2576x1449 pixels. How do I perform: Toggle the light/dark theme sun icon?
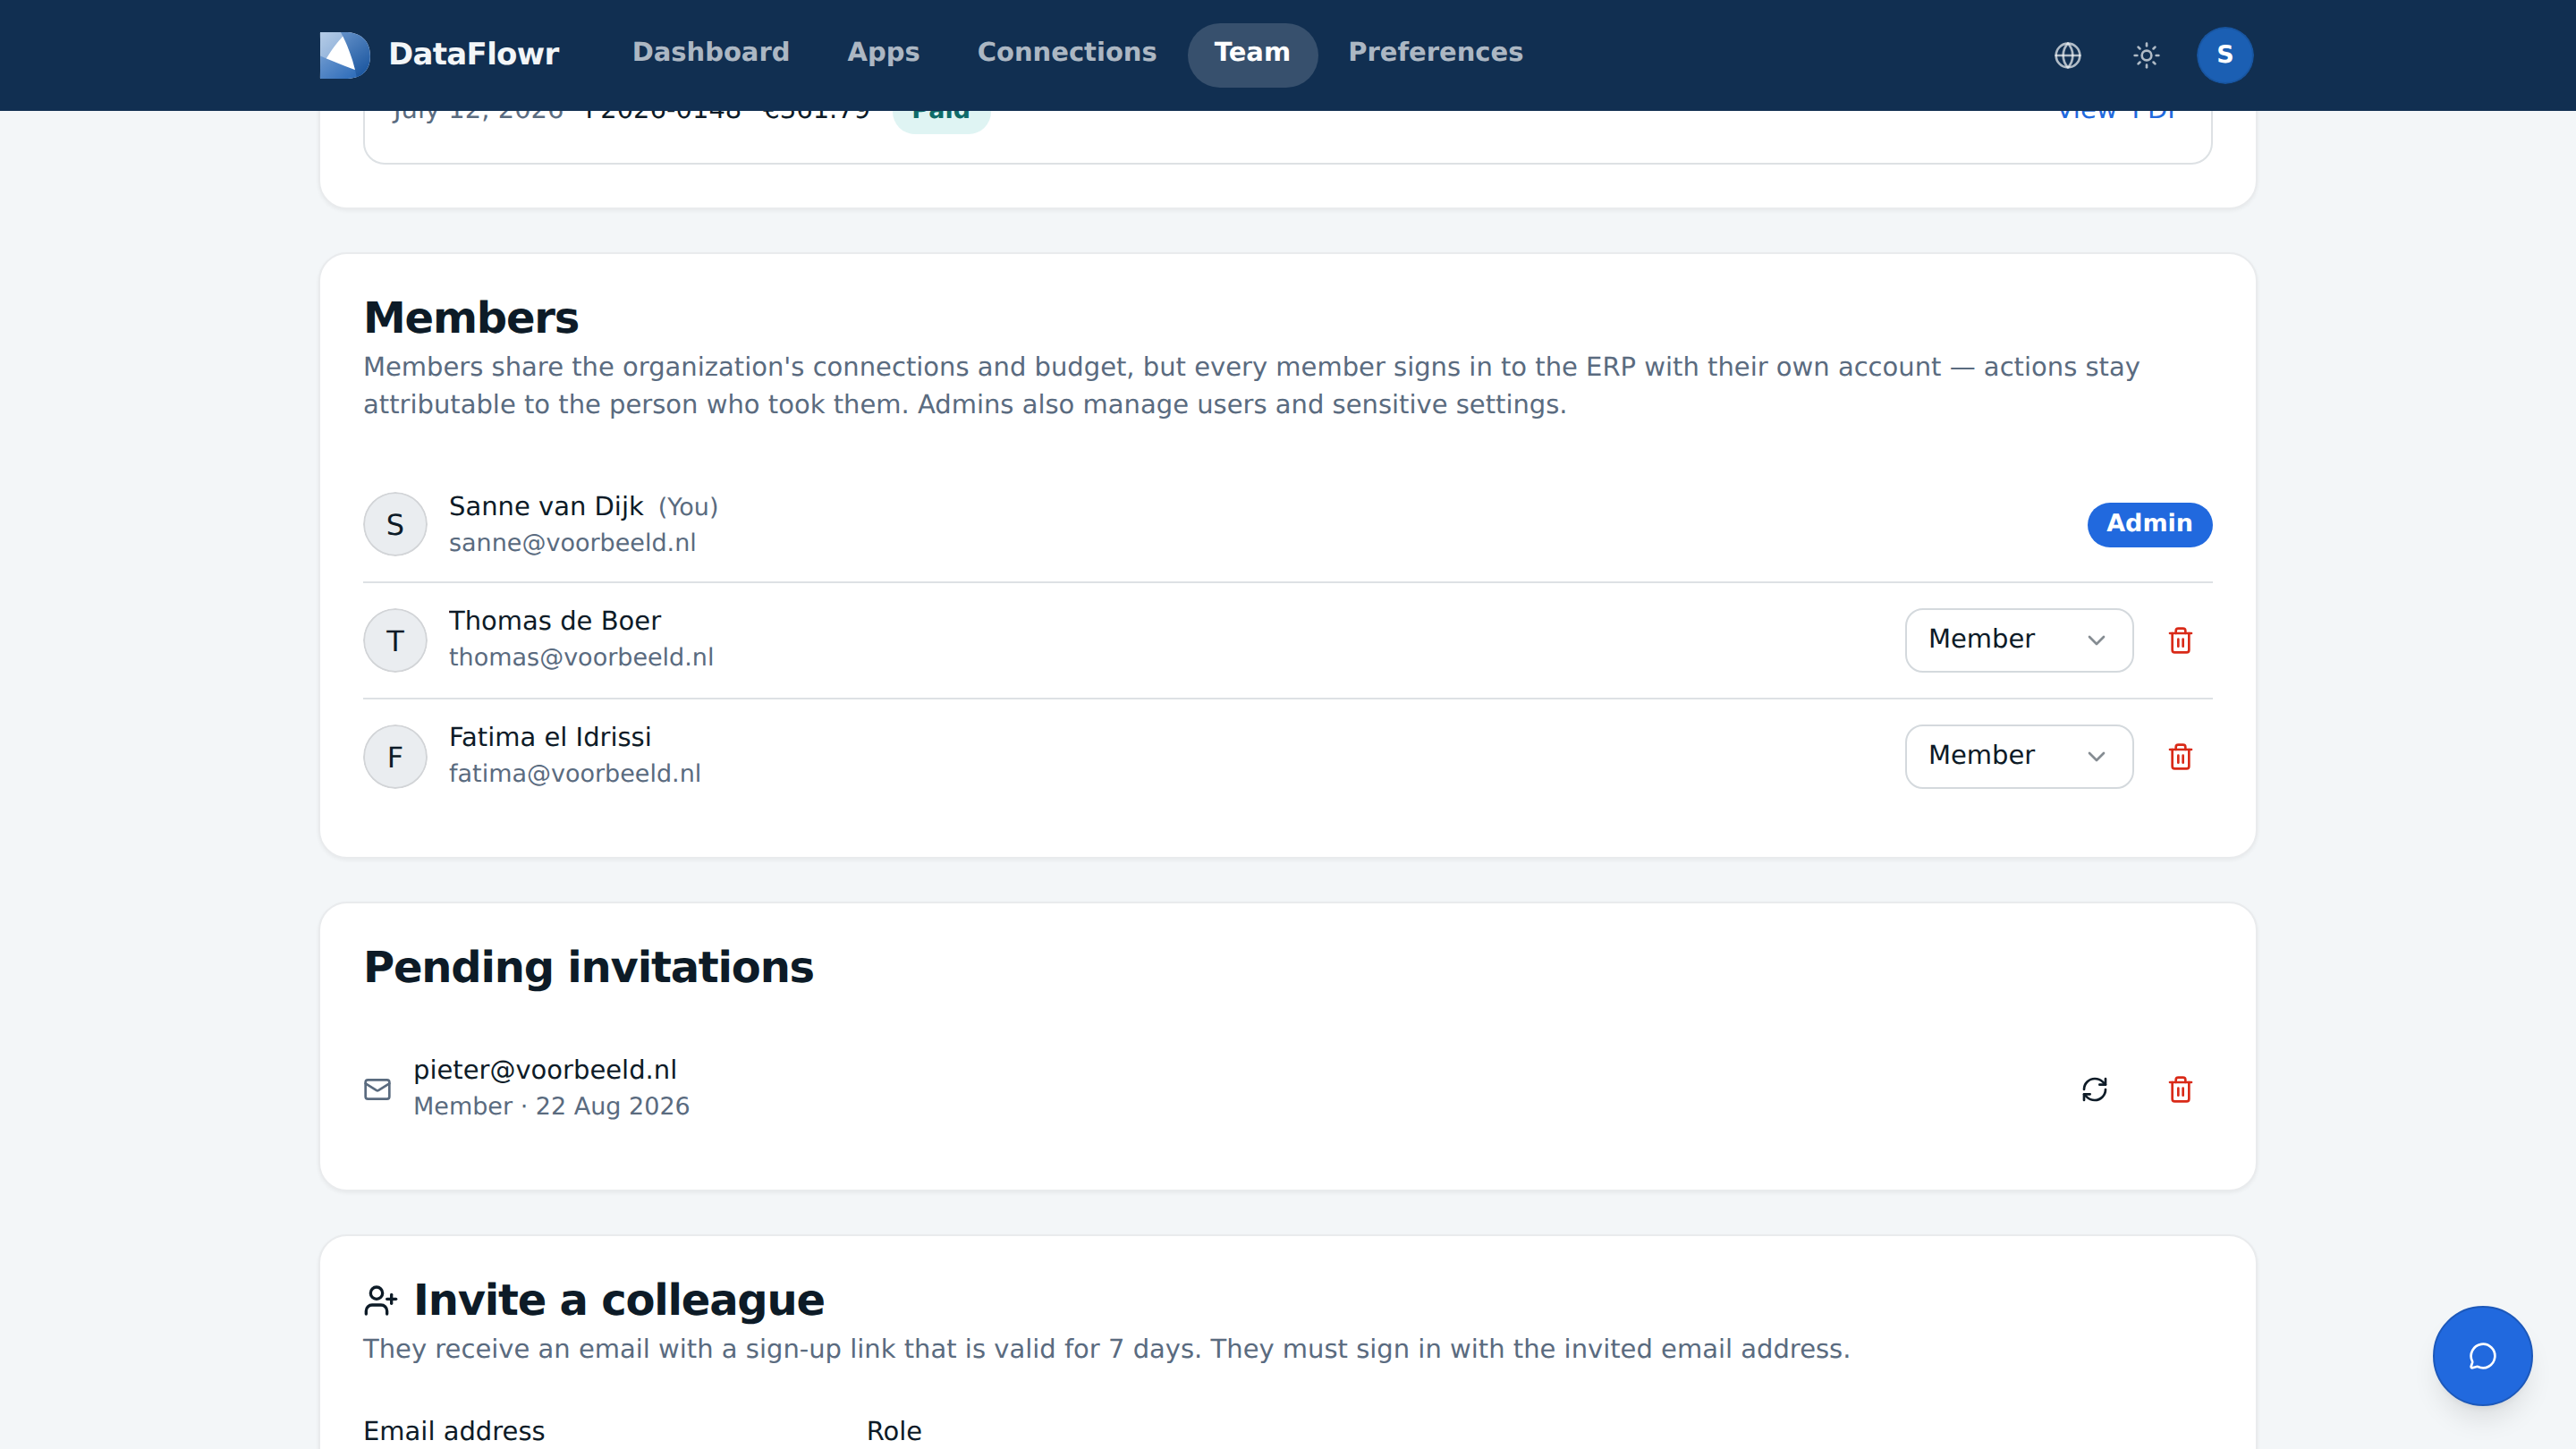tap(2146, 55)
